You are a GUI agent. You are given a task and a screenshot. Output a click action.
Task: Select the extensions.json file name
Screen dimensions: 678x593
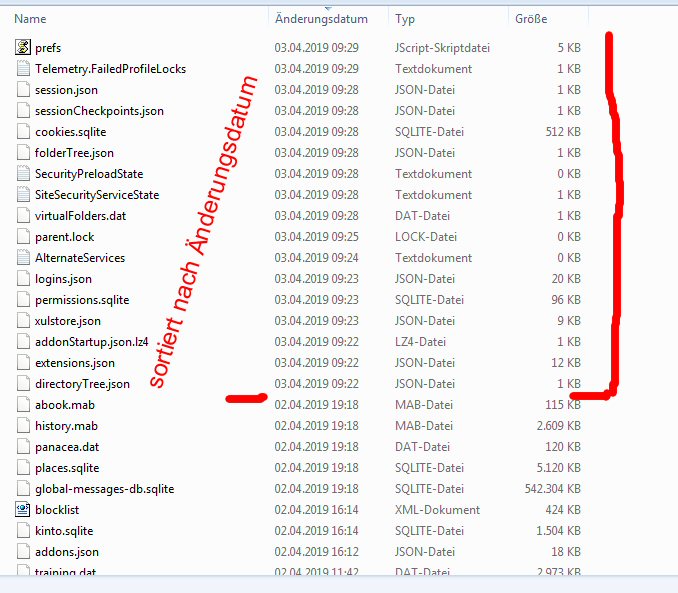[x=75, y=363]
